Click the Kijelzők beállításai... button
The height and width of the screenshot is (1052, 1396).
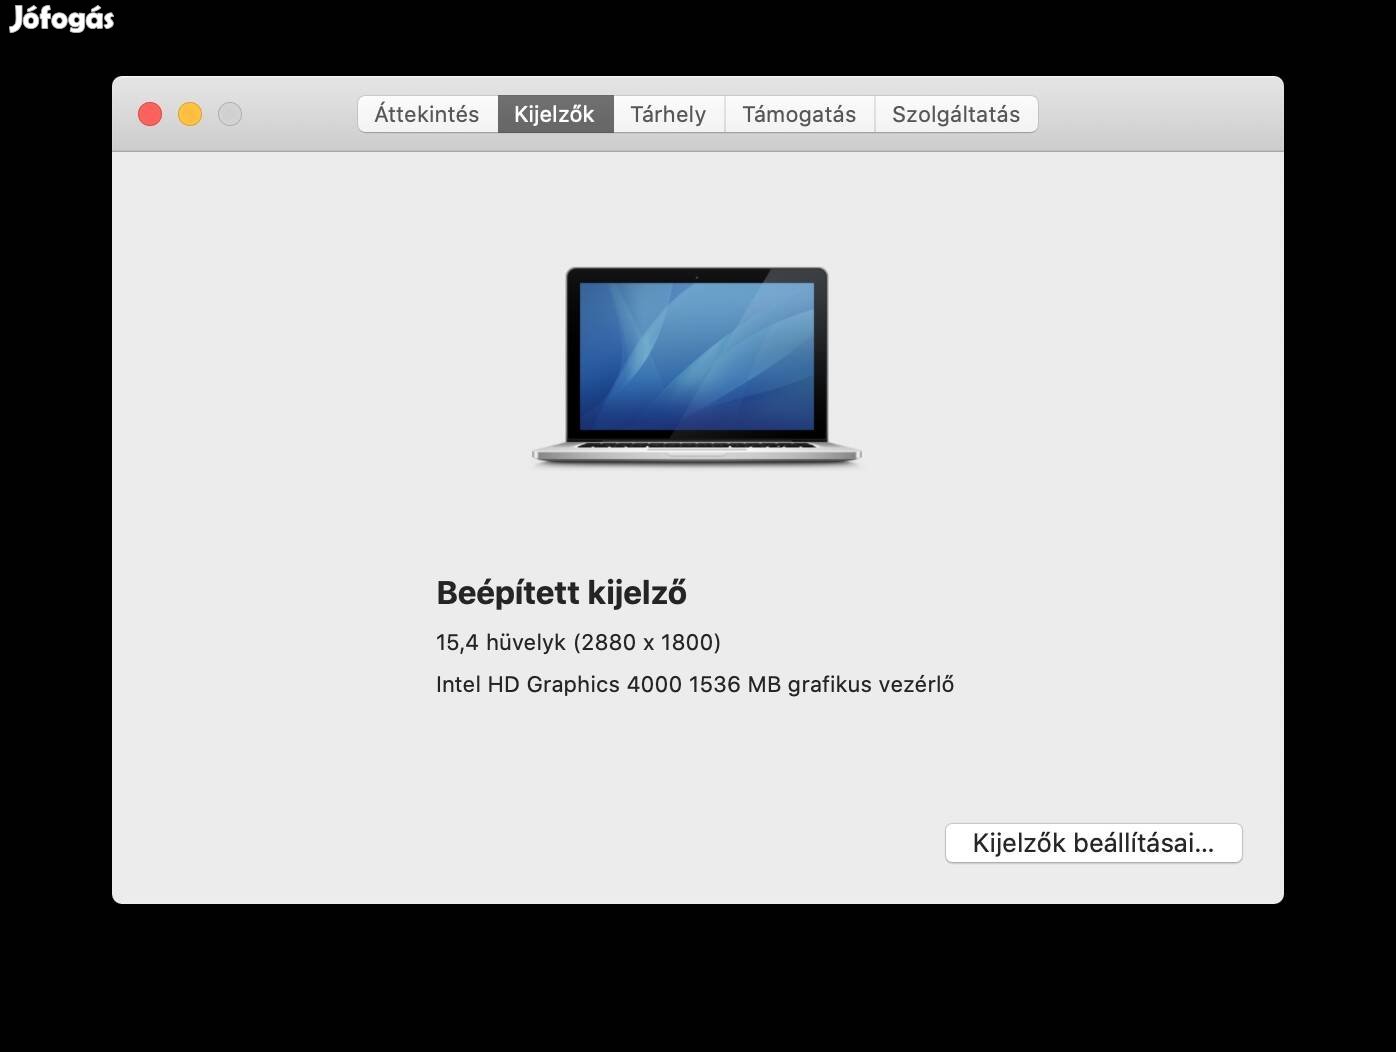point(1093,843)
